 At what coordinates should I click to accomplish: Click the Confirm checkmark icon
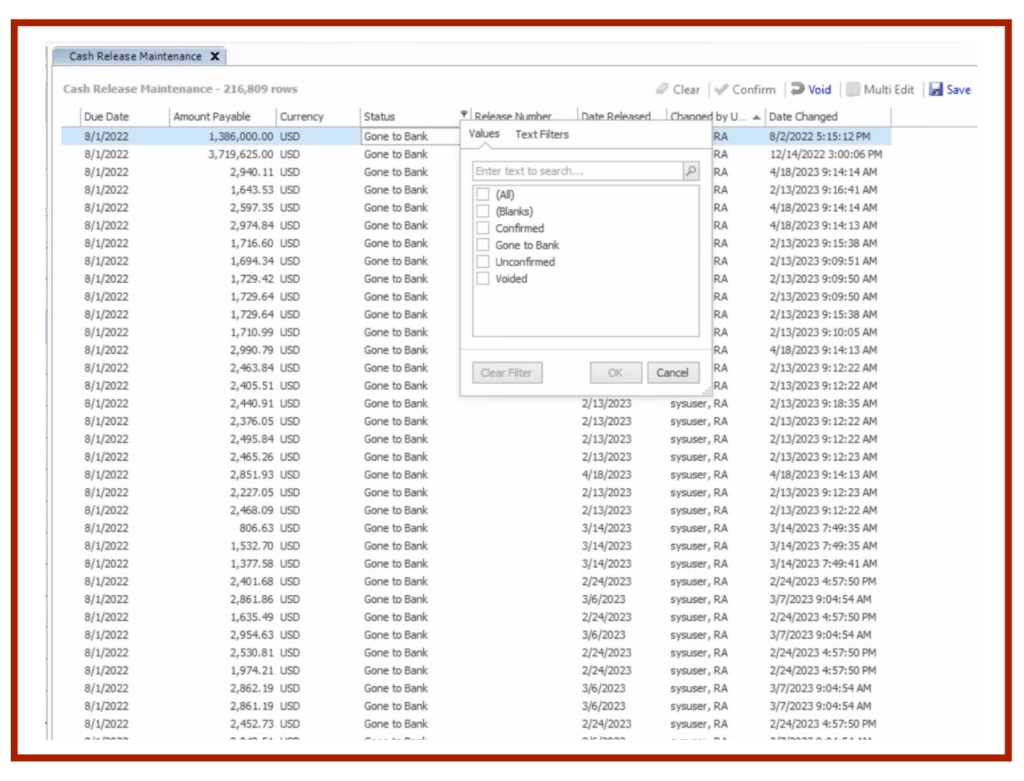tap(721, 89)
